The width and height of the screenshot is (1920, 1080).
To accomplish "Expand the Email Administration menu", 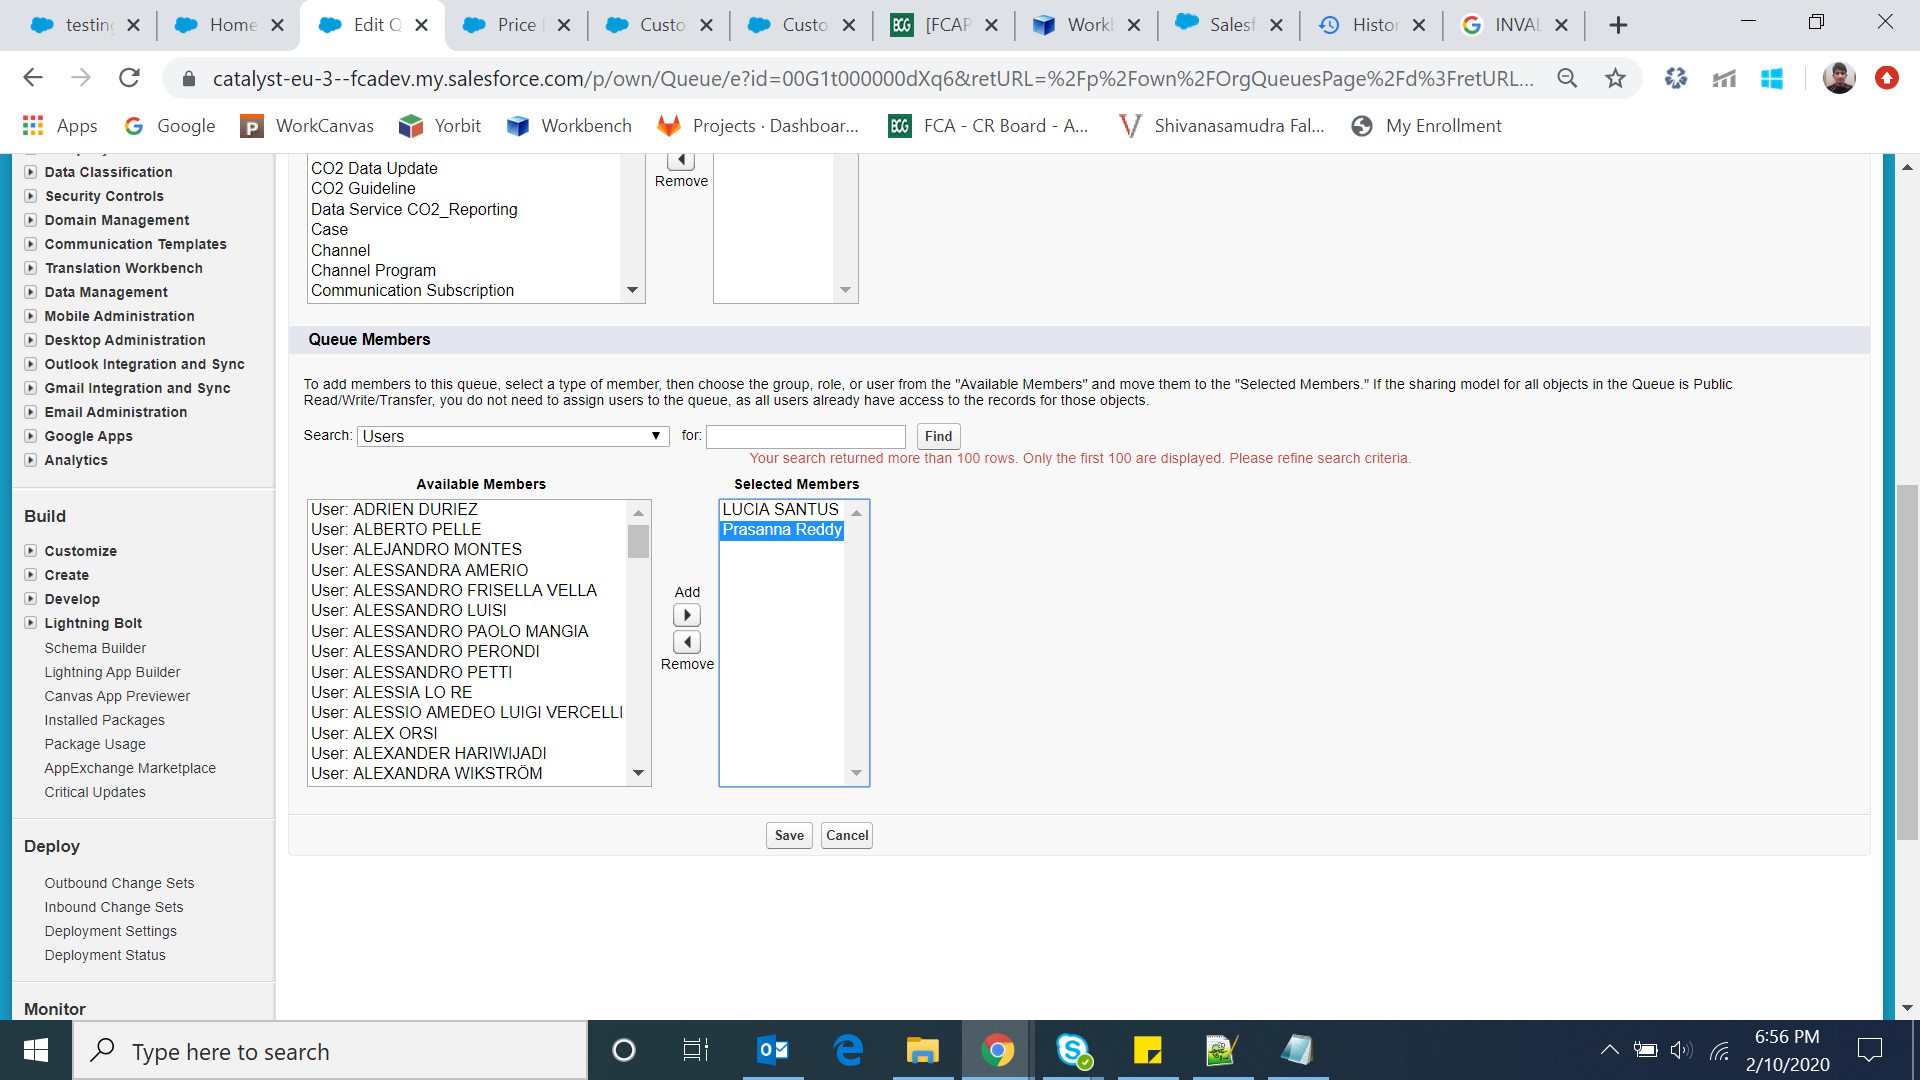I will [x=31, y=412].
